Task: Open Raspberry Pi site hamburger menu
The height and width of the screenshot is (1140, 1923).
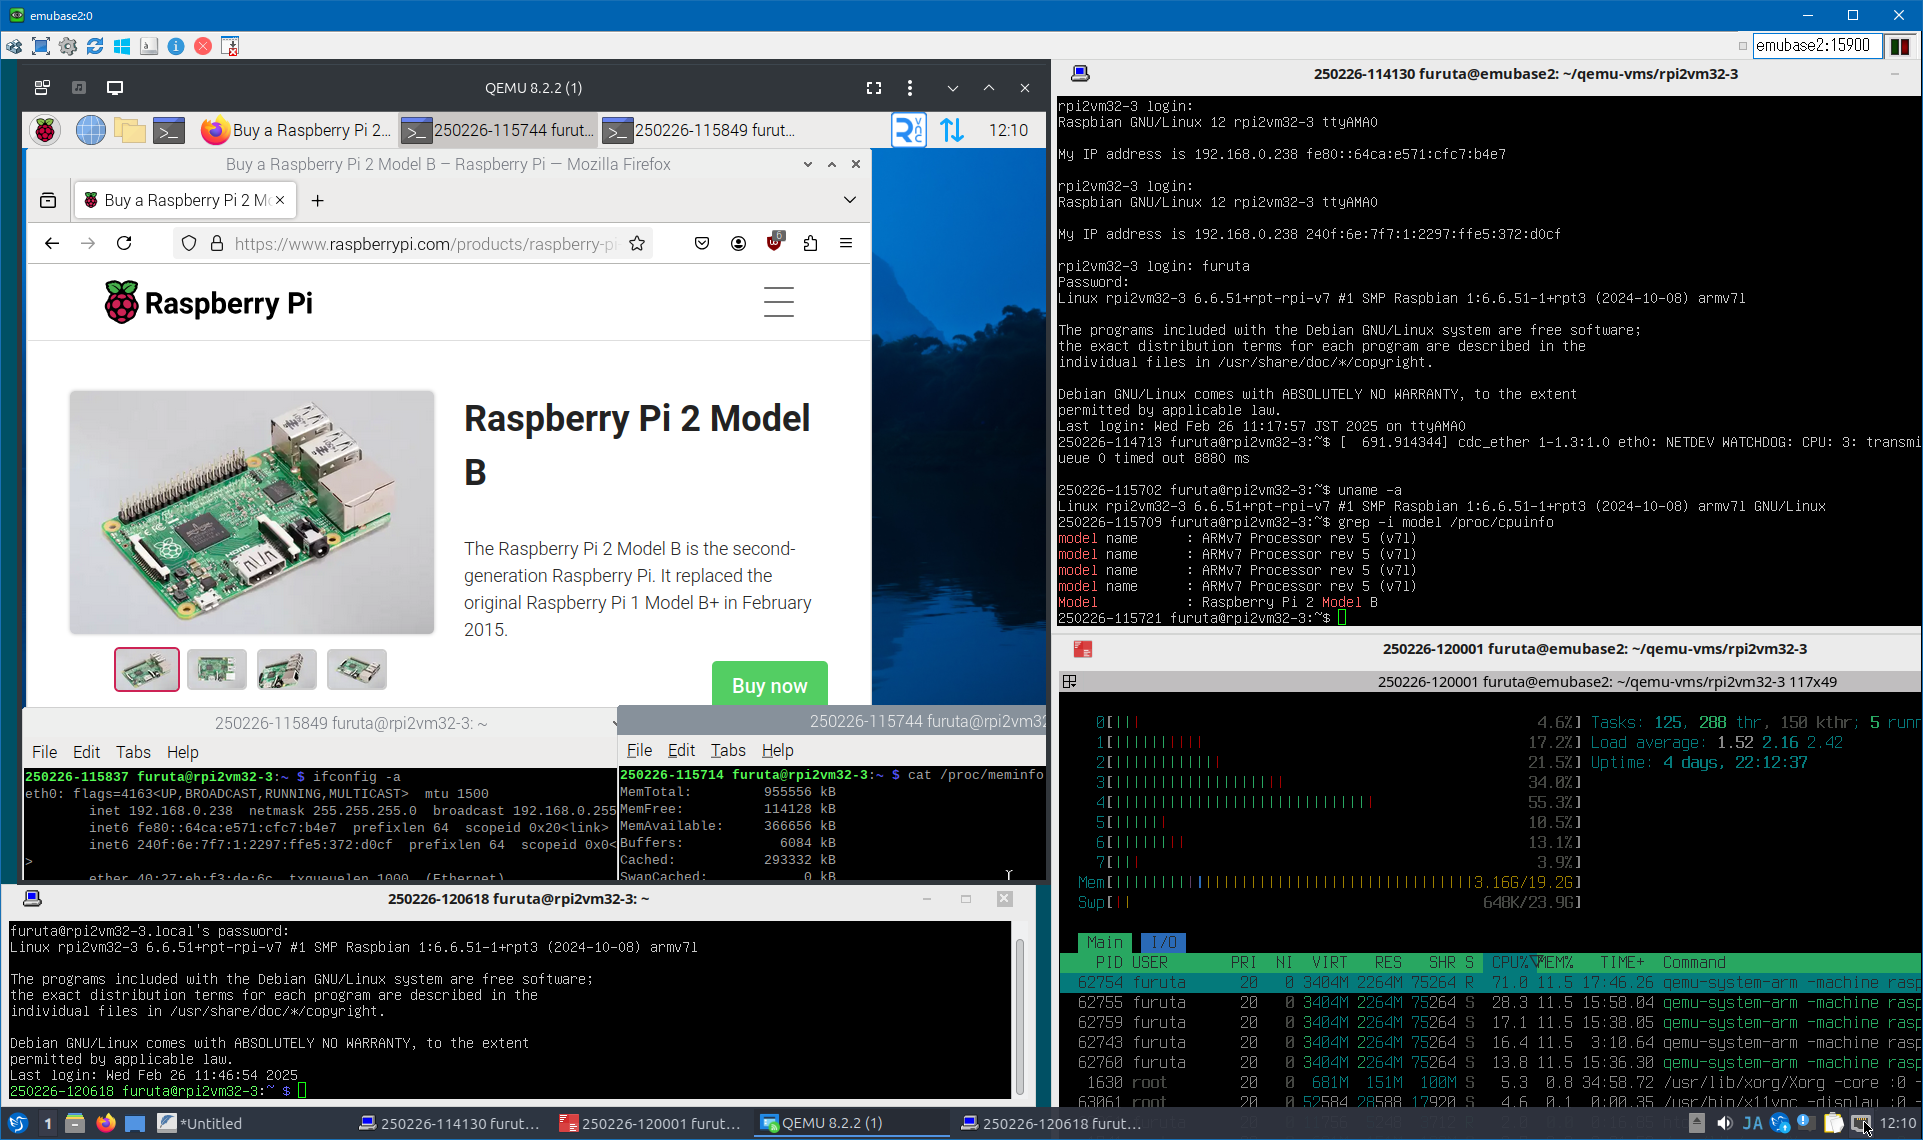Action: (778, 302)
